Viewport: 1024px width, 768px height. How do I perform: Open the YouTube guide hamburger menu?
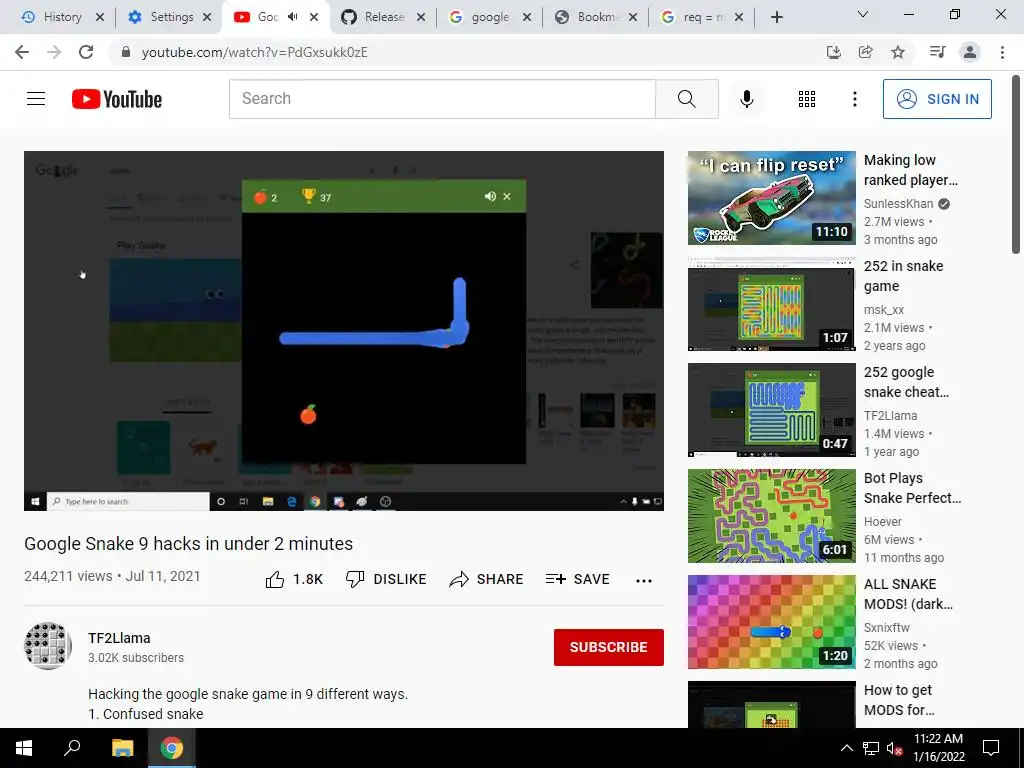pyautogui.click(x=36, y=99)
